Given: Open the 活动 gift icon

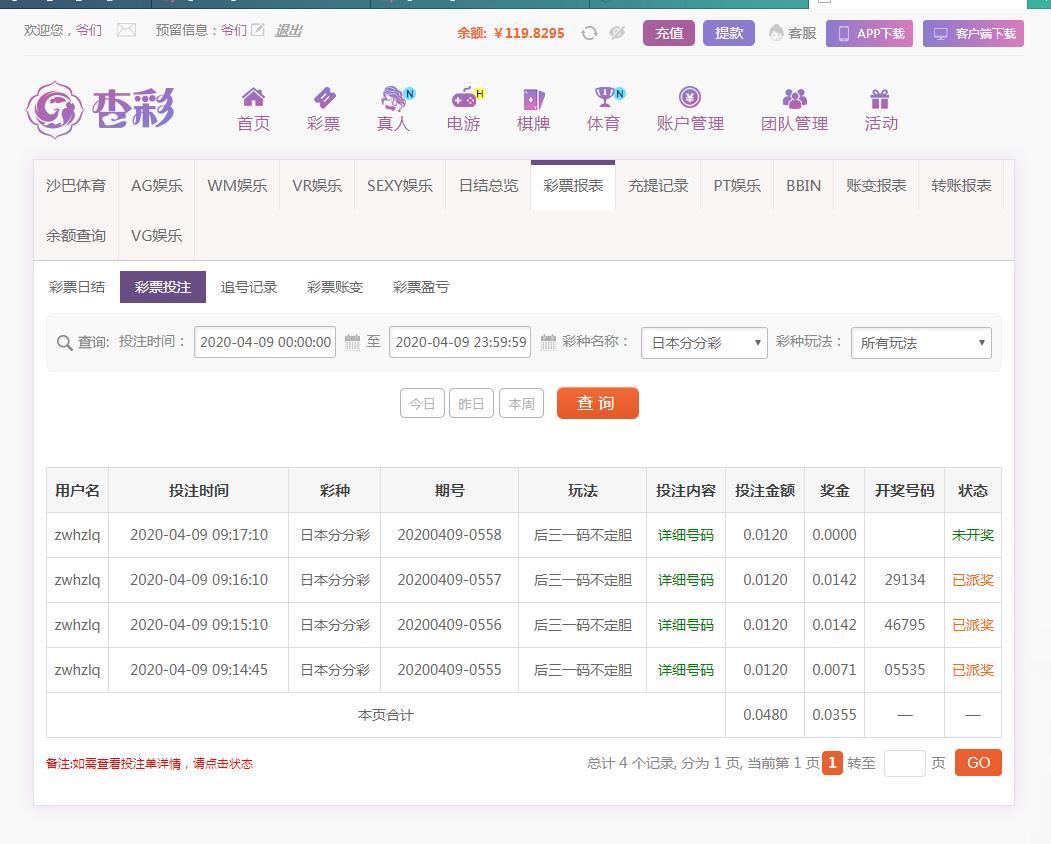Looking at the screenshot, I should [880, 98].
